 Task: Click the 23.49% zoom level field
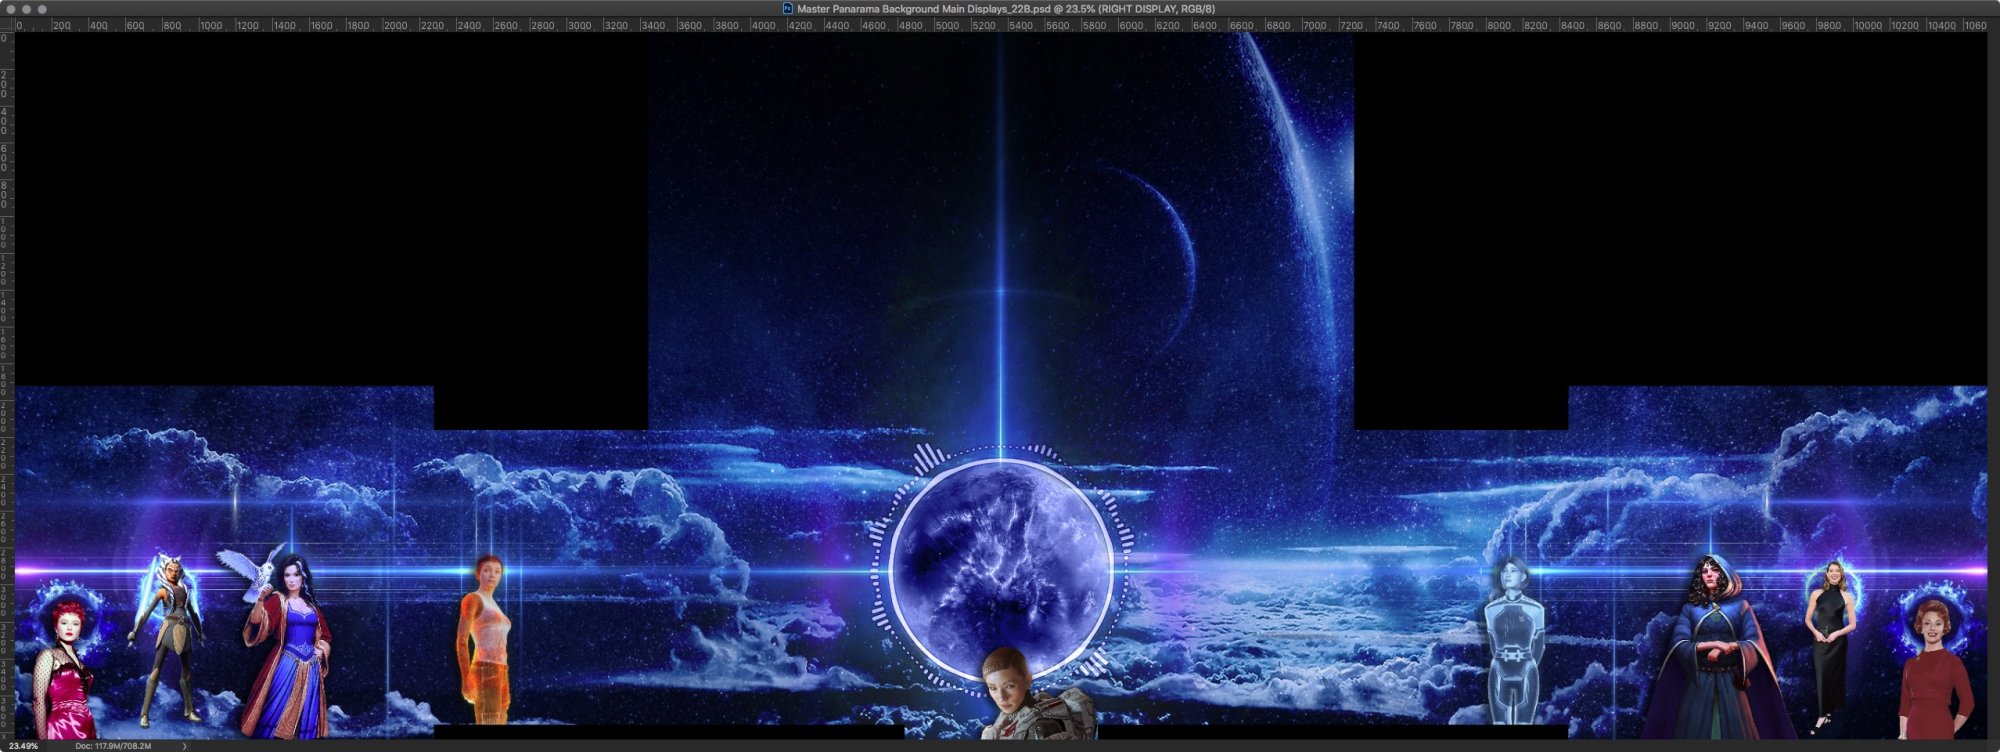coord(24,746)
